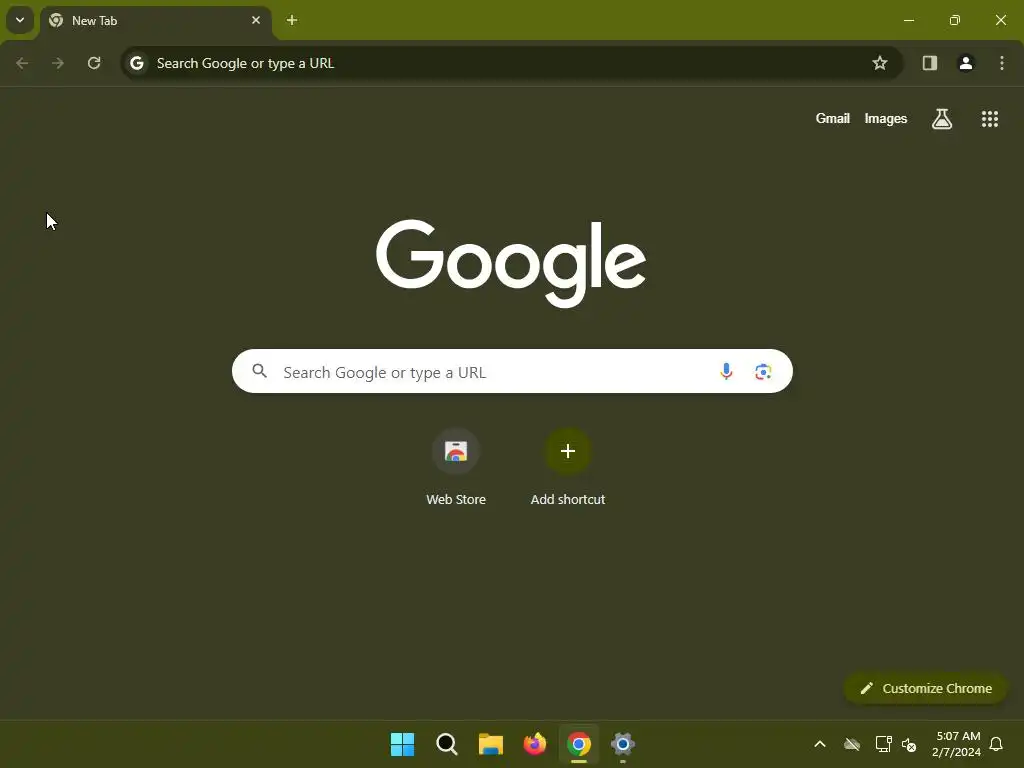The image size is (1024, 768).
Task: Go forward with the forward arrow
Action: 58,63
